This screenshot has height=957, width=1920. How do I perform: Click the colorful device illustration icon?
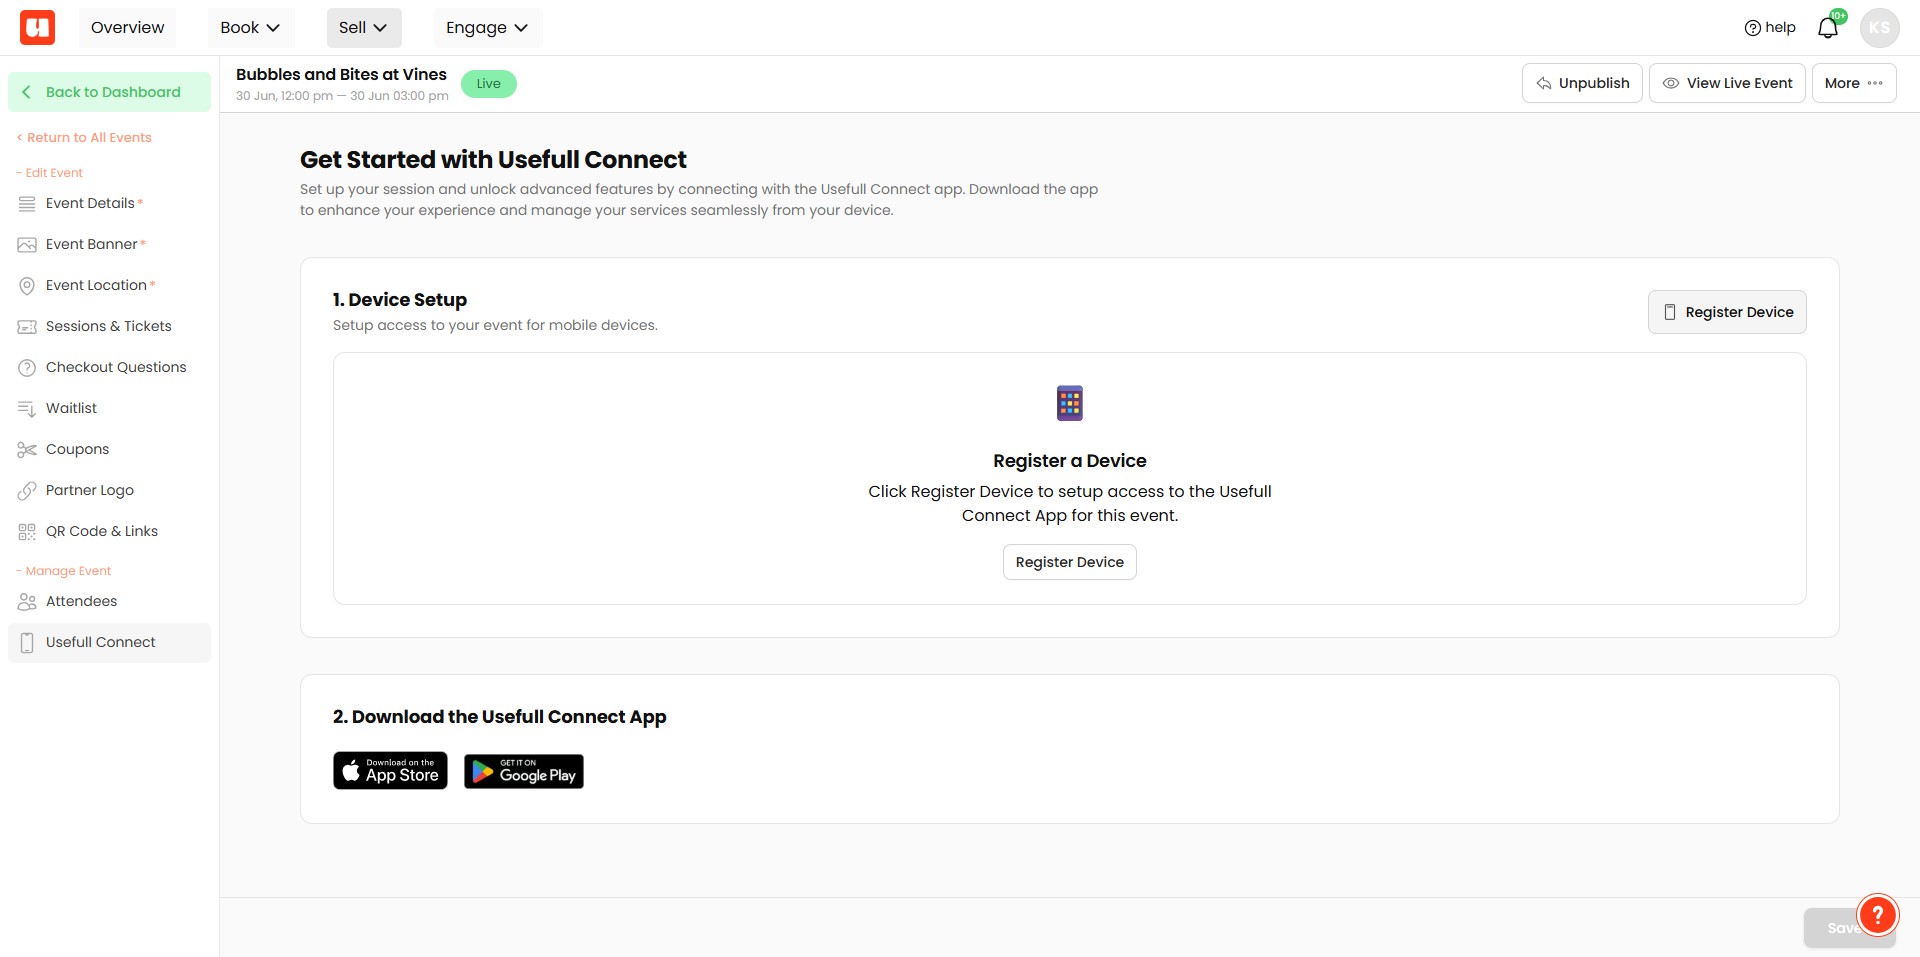tap(1070, 403)
